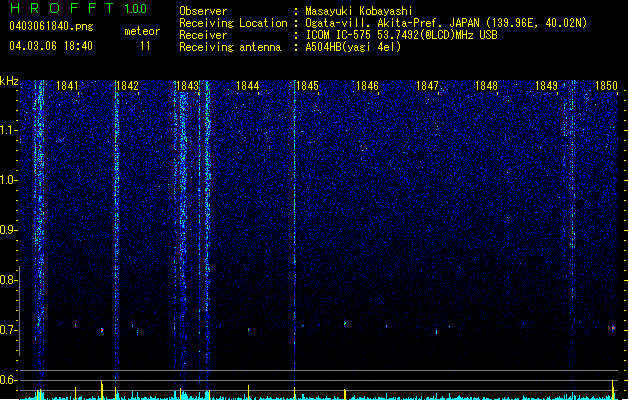629x400 pixels.
Task: Click the 1850 time marker
Action: tap(607, 86)
